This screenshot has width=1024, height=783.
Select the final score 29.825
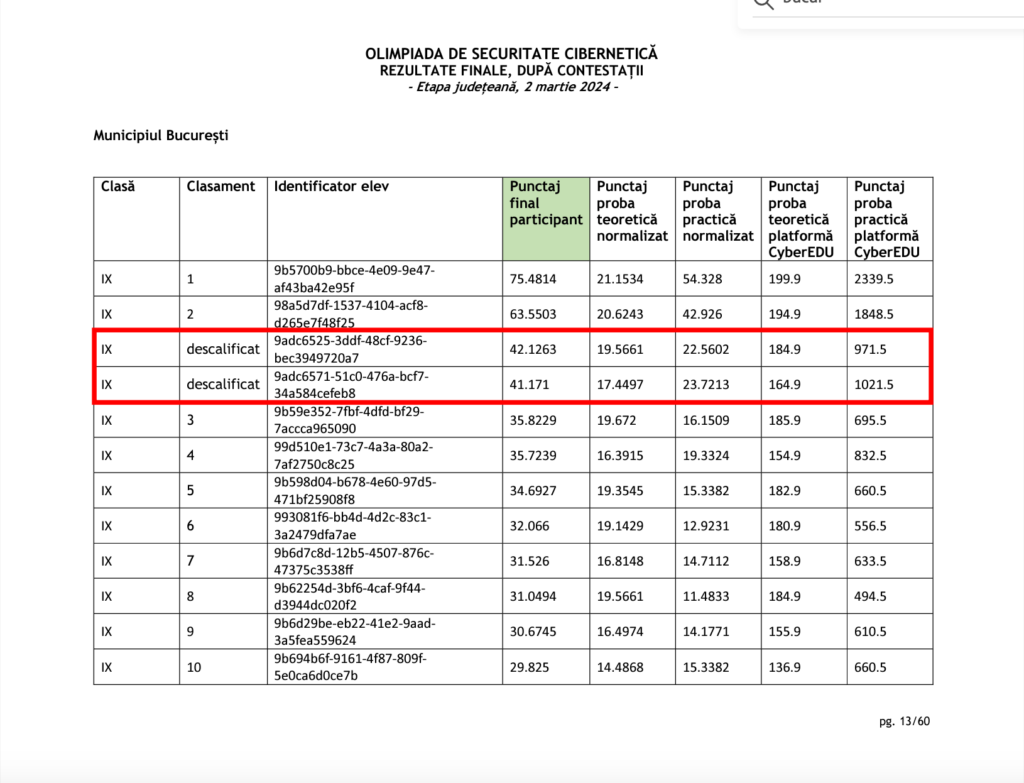[529, 667]
